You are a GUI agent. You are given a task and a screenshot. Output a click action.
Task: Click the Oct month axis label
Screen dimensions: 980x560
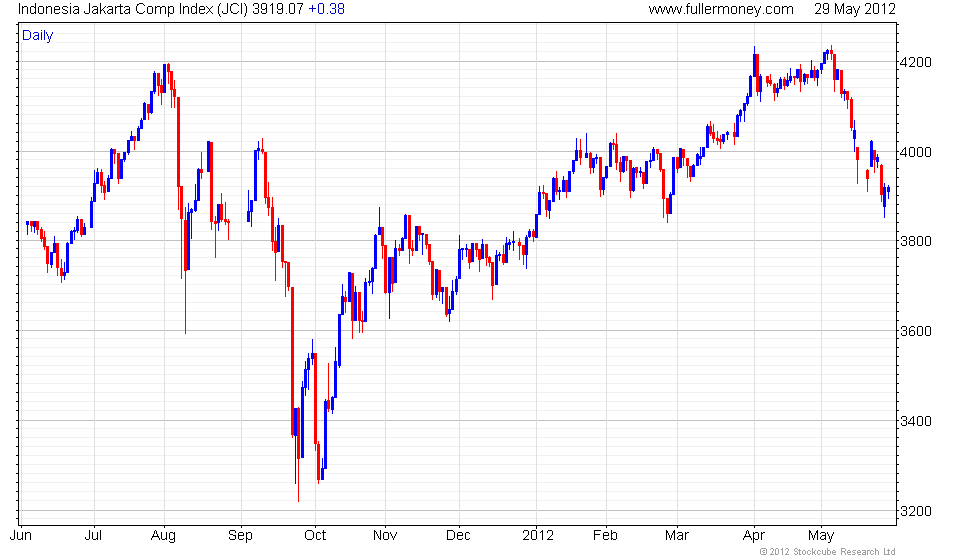[315, 536]
